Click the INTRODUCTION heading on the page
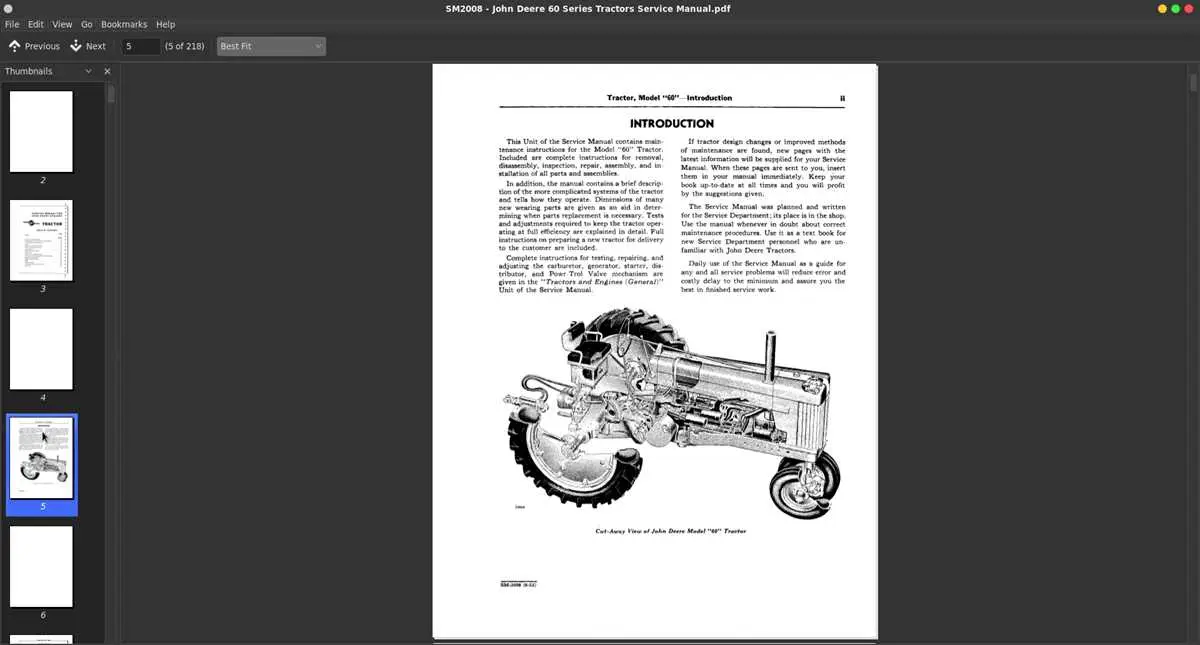 coord(672,124)
